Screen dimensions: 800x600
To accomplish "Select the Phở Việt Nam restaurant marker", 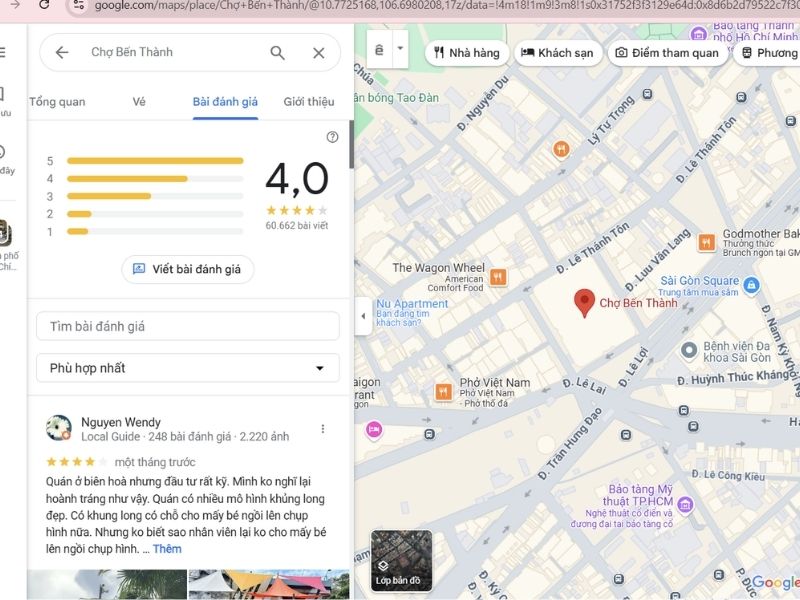I will click(x=443, y=392).
